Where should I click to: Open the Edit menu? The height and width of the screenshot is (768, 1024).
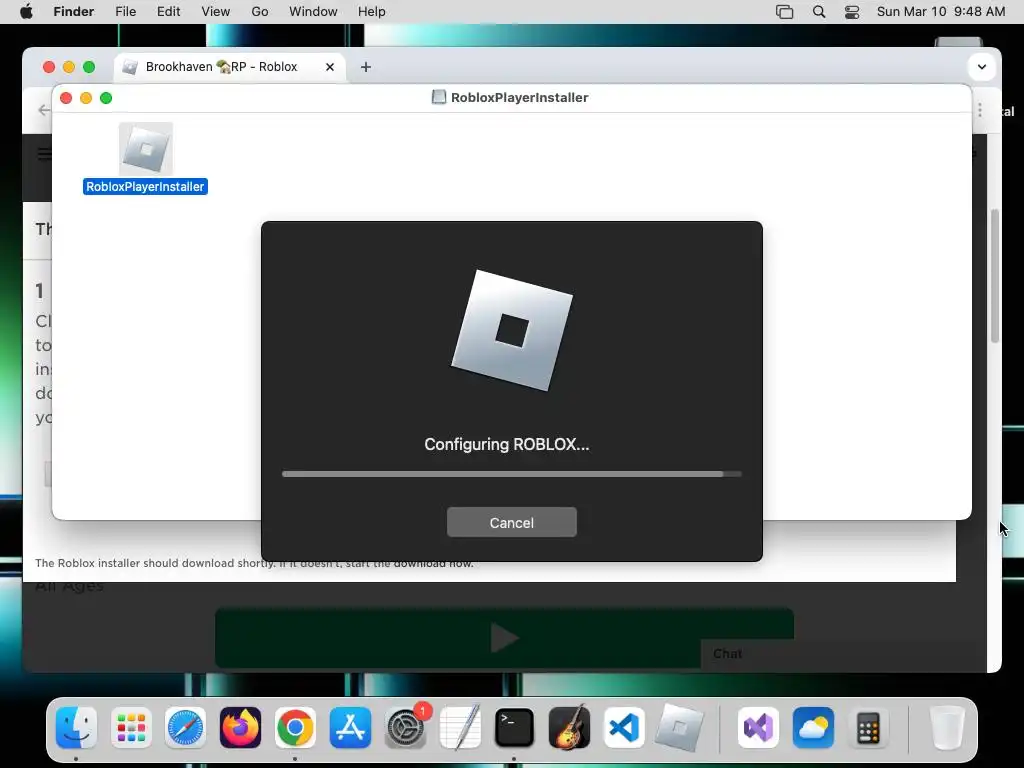coord(168,12)
